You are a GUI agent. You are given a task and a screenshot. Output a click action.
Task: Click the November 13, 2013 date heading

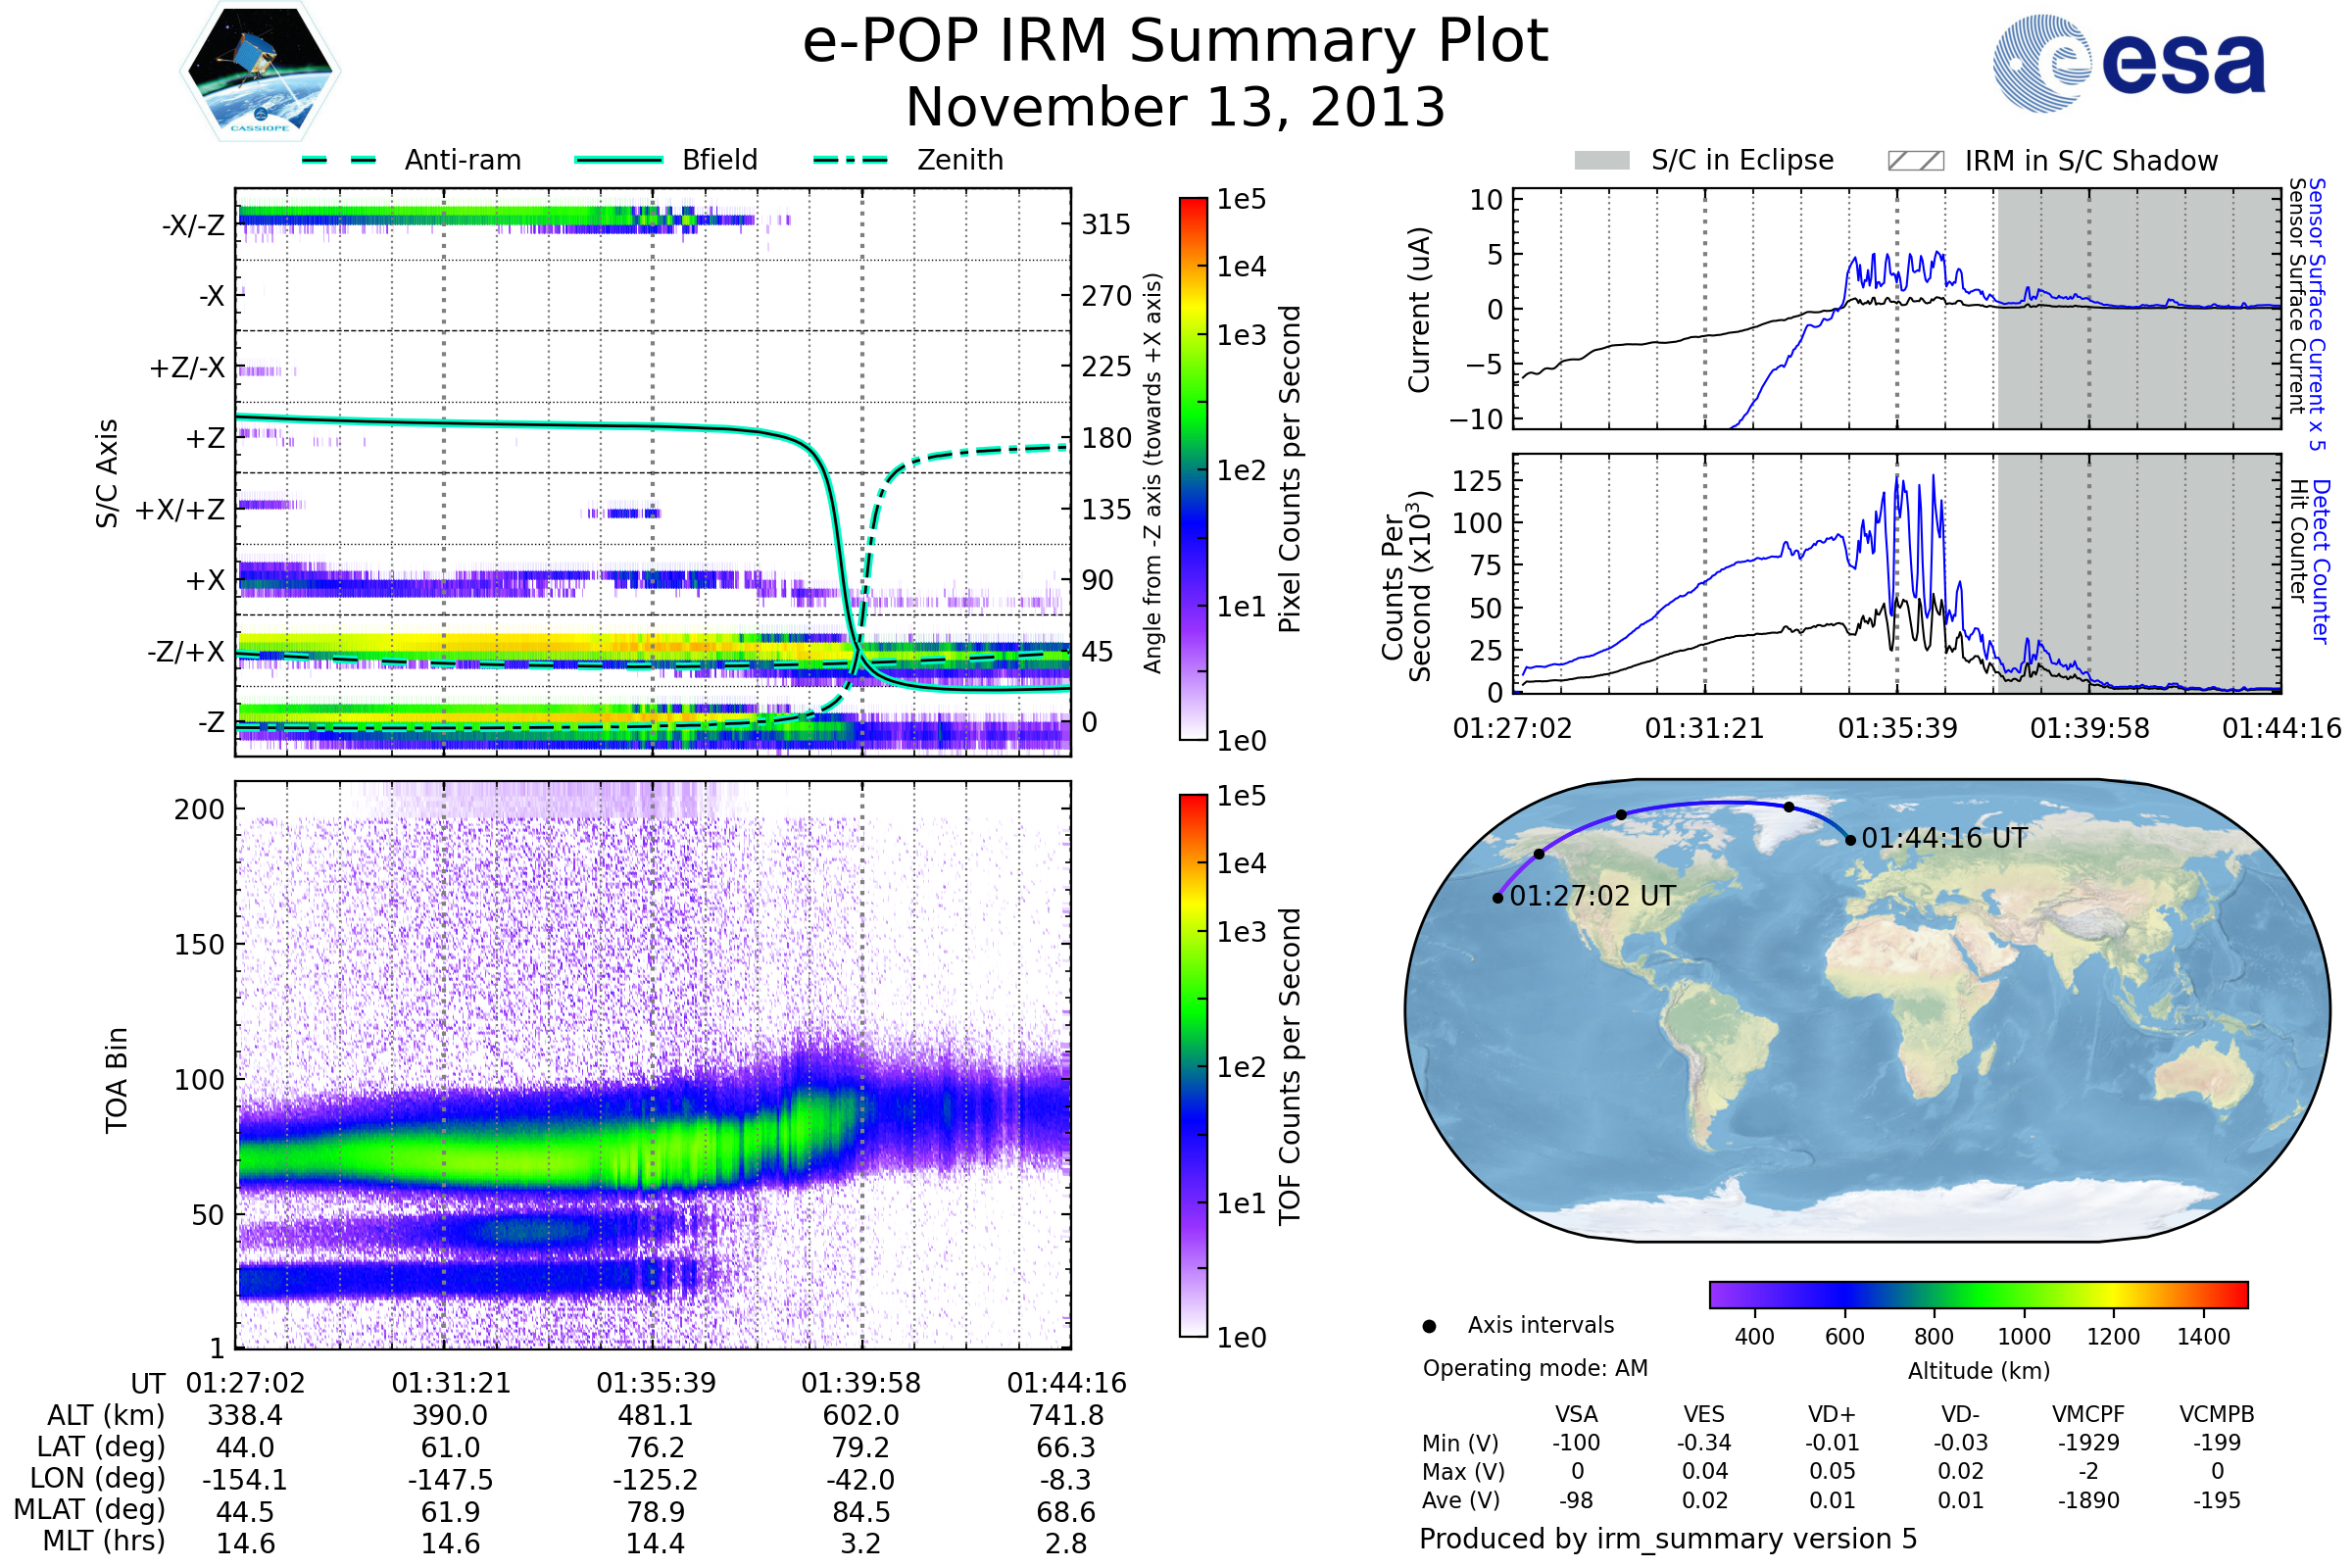tap(1175, 108)
